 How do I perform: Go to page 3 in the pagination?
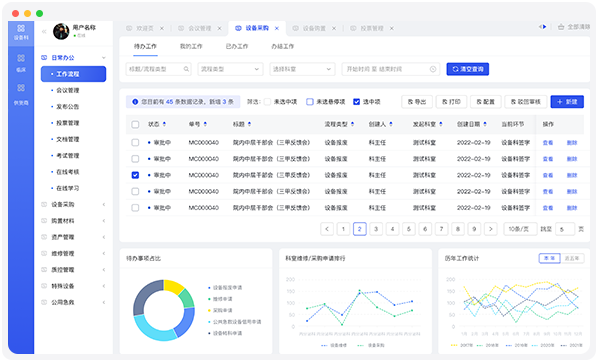376,229
